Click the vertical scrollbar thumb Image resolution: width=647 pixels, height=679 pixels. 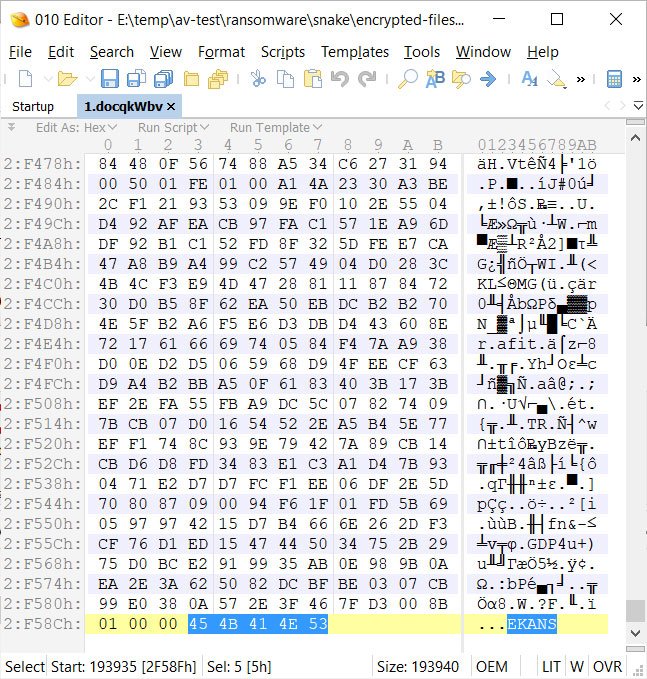634,610
